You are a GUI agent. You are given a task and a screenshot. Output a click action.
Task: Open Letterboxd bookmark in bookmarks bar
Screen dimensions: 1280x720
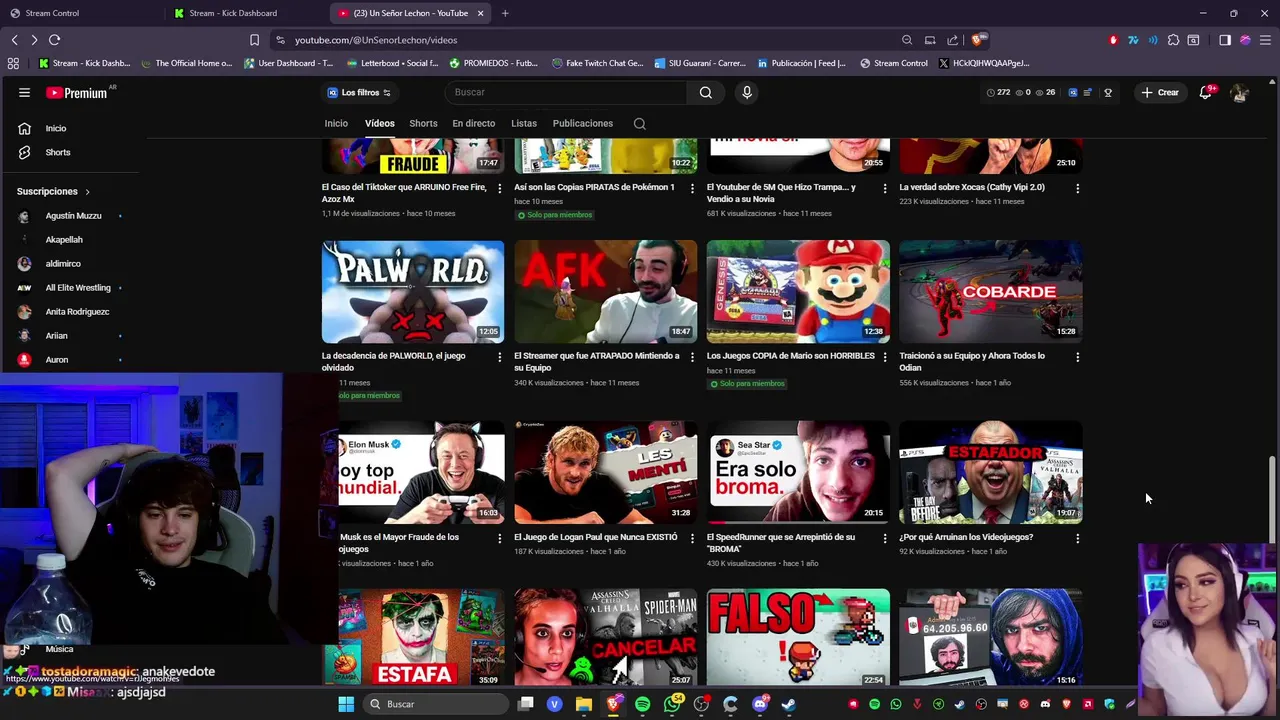(x=391, y=63)
